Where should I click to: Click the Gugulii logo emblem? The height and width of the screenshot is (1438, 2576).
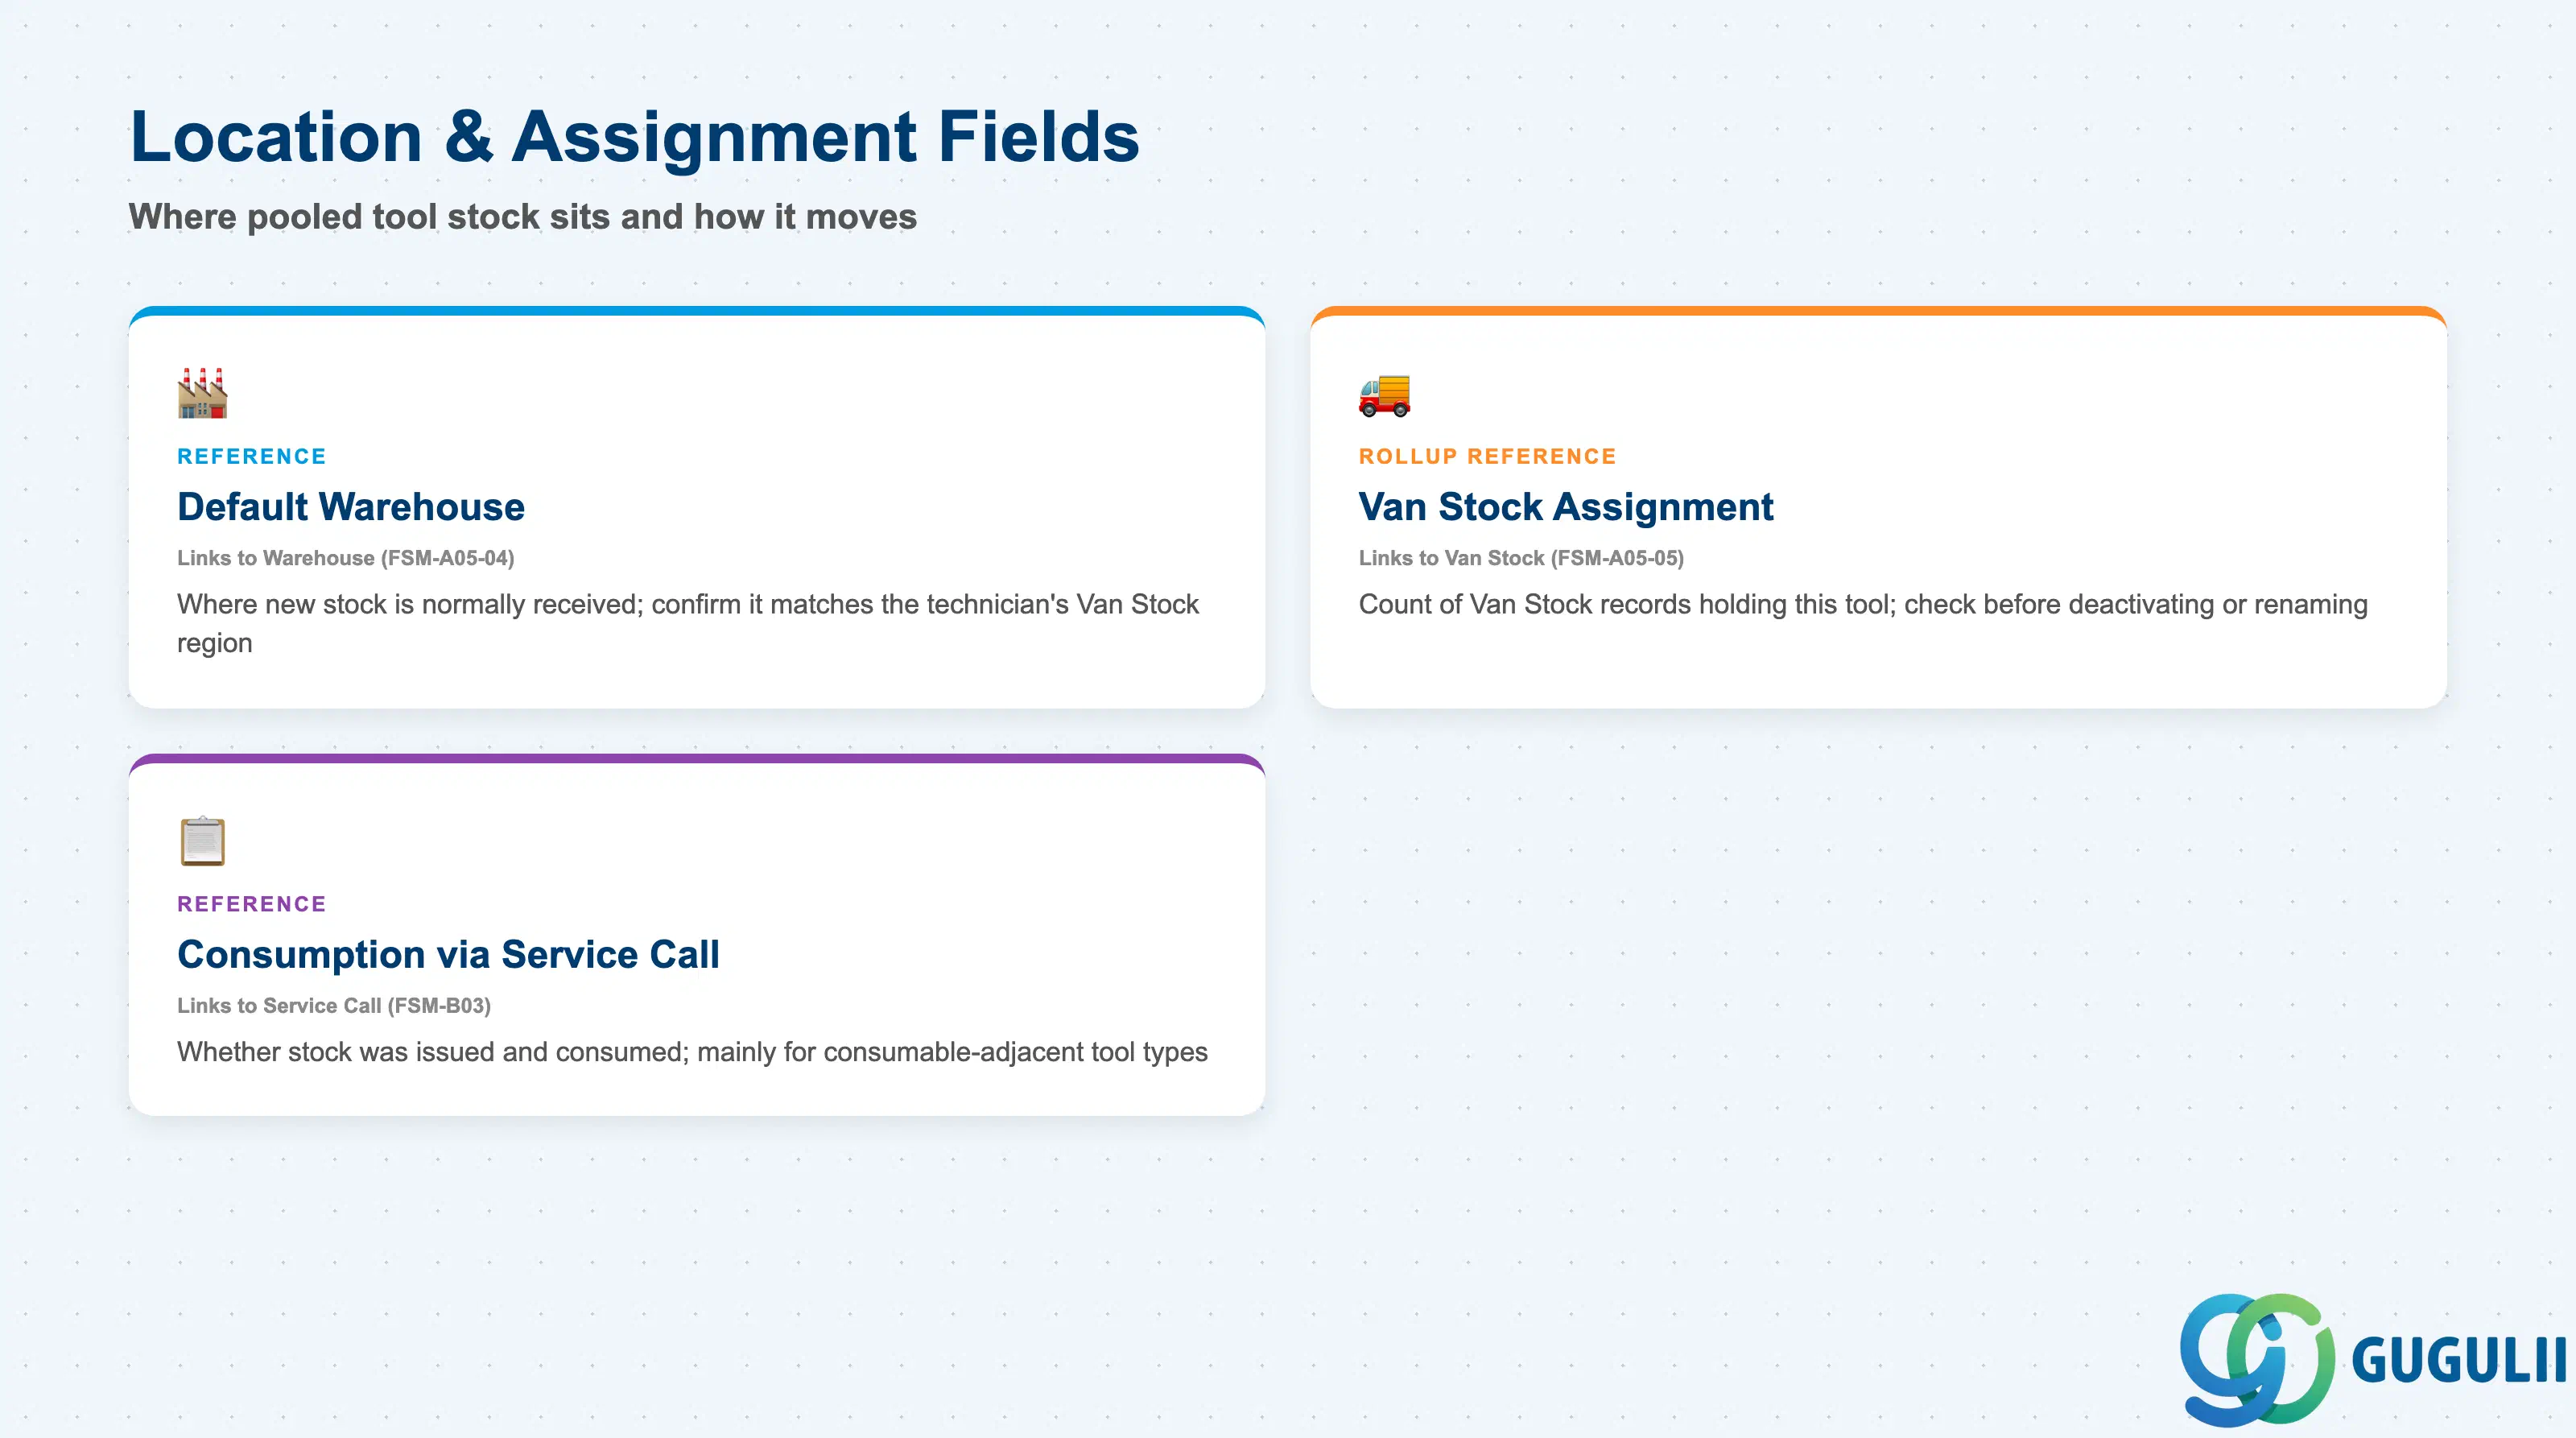[2257, 1359]
